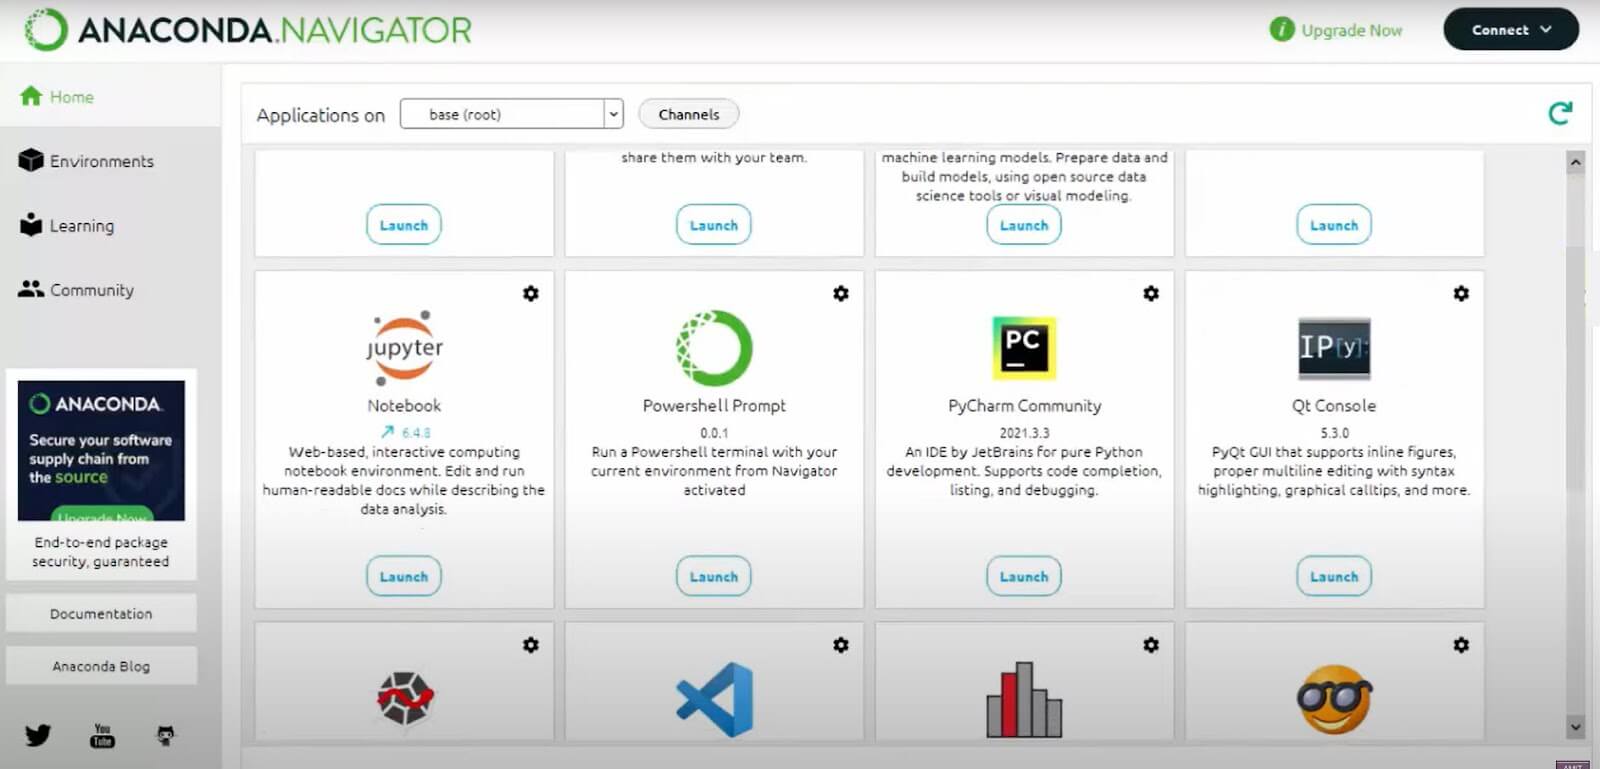Click Notebook version 6.4.3 text
This screenshot has width=1600, height=769.
click(416, 432)
